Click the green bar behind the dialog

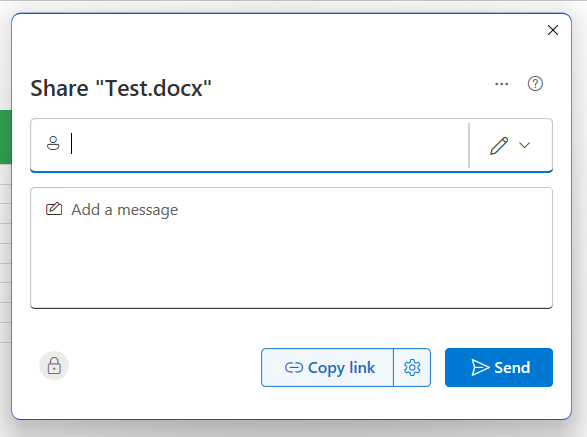(6, 137)
